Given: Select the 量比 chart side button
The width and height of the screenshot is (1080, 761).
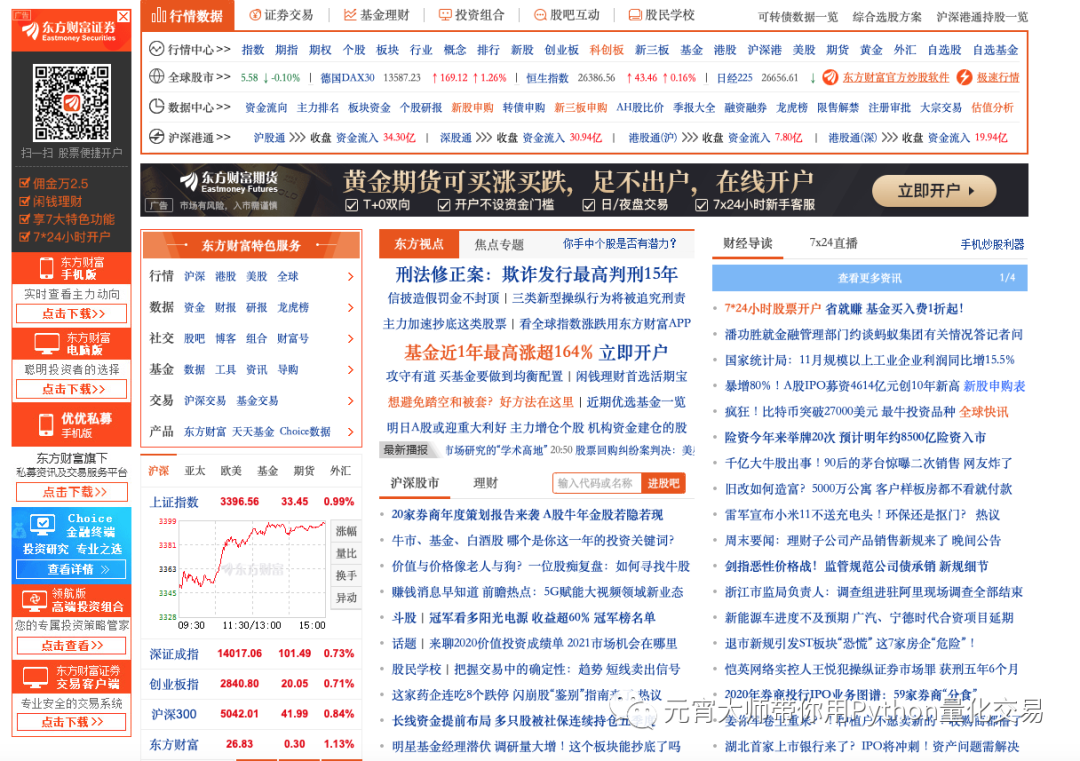Looking at the screenshot, I should click(346, 553).
